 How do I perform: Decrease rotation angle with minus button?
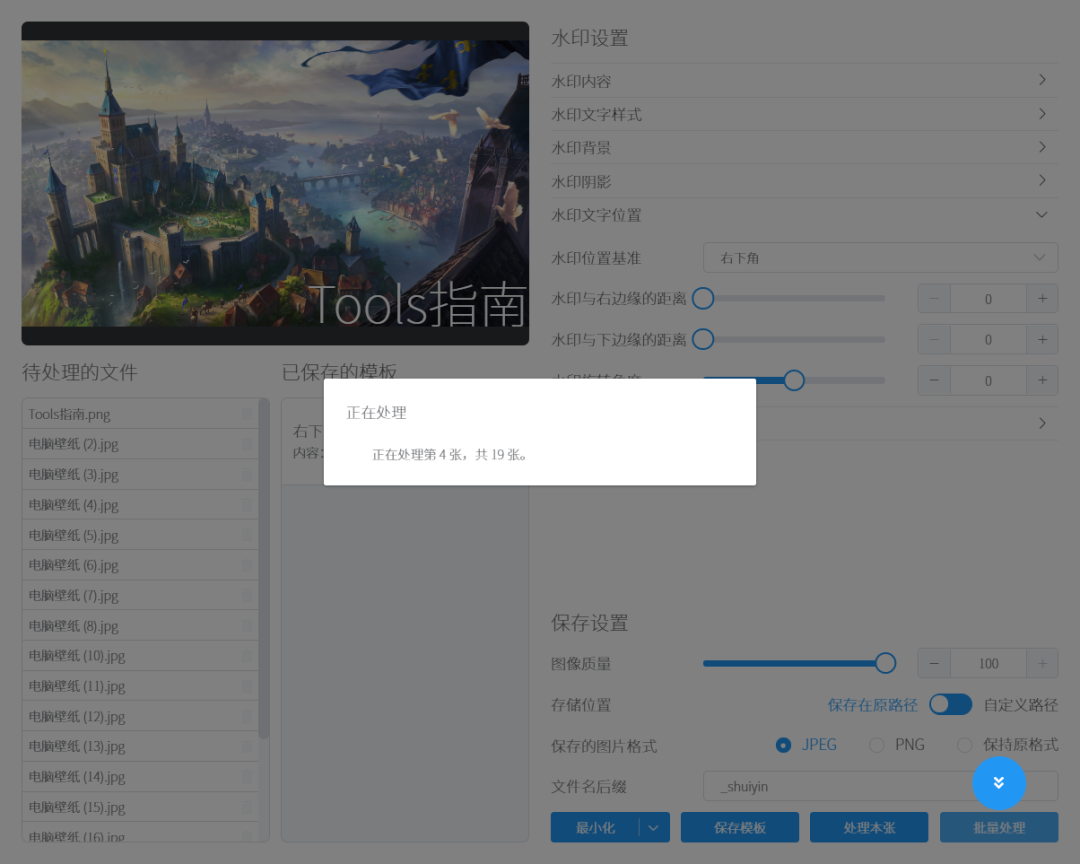click(x=934, y=380)
